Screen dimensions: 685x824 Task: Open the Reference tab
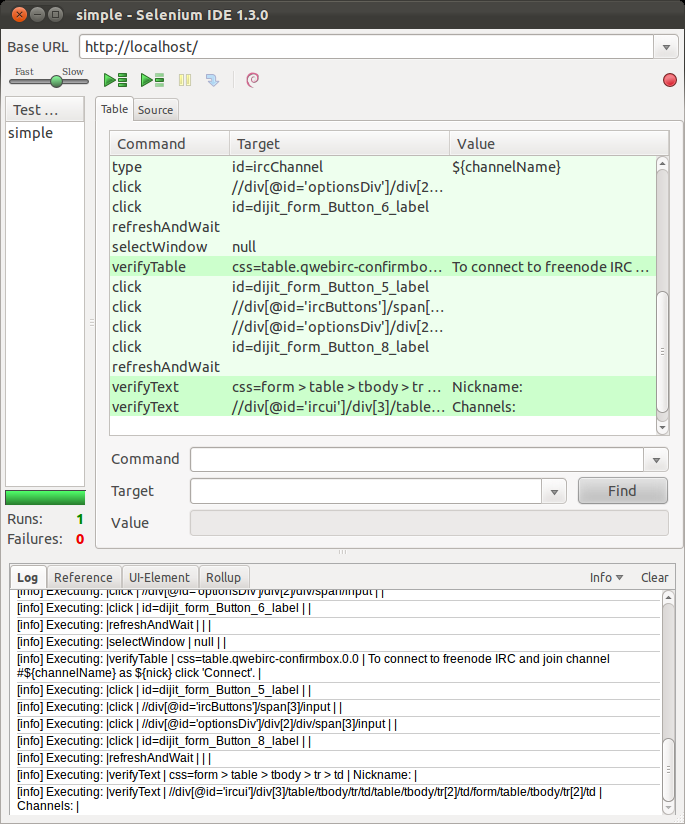click(83, 578)
